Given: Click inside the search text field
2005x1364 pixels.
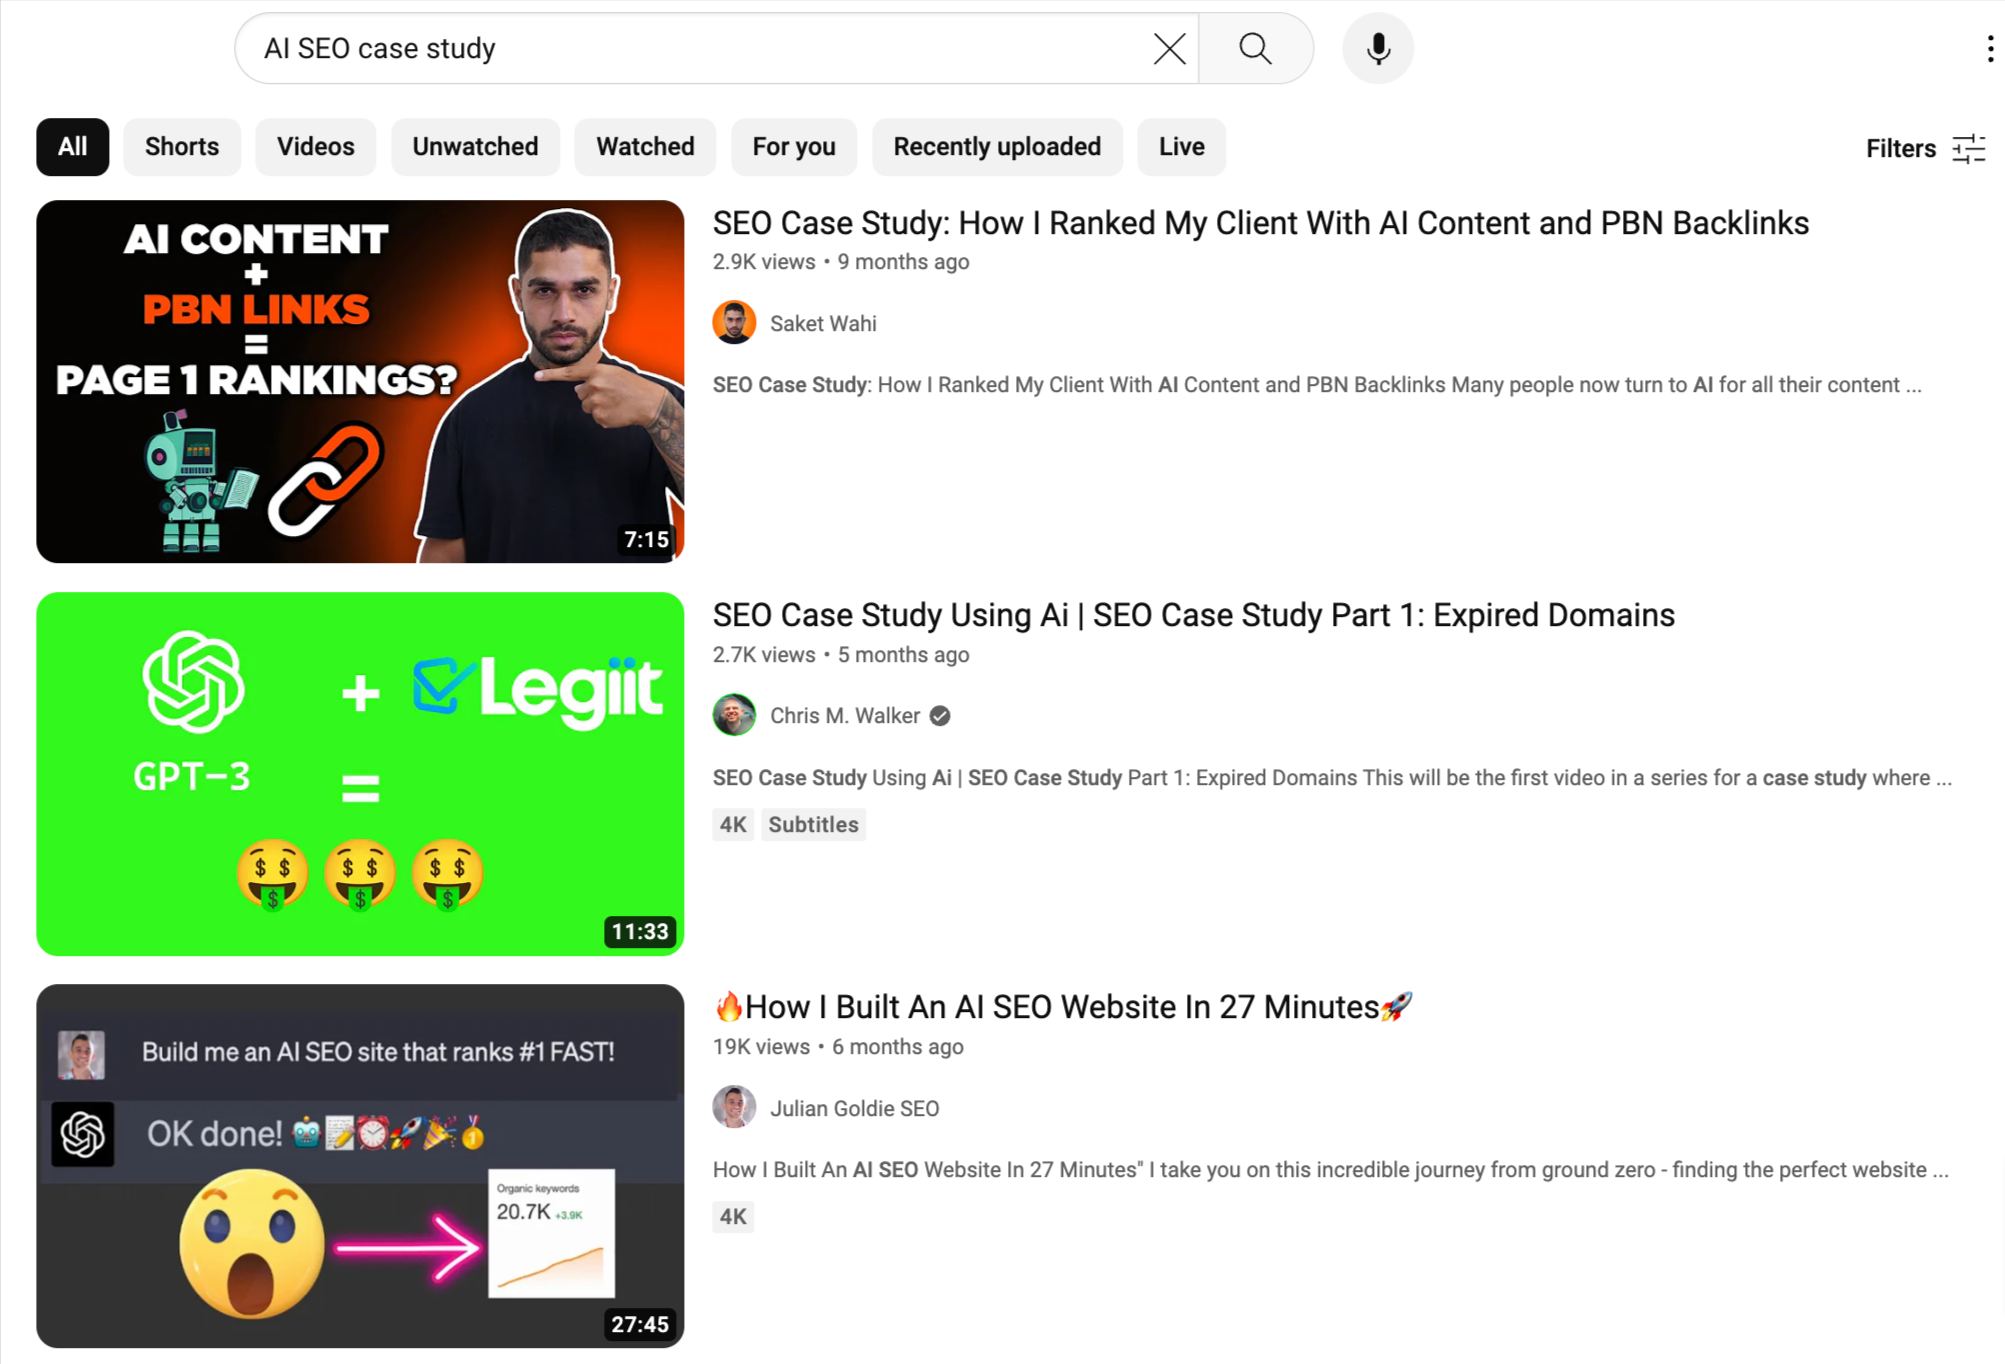Looking at the screenshot, I should tap(690, 48).
